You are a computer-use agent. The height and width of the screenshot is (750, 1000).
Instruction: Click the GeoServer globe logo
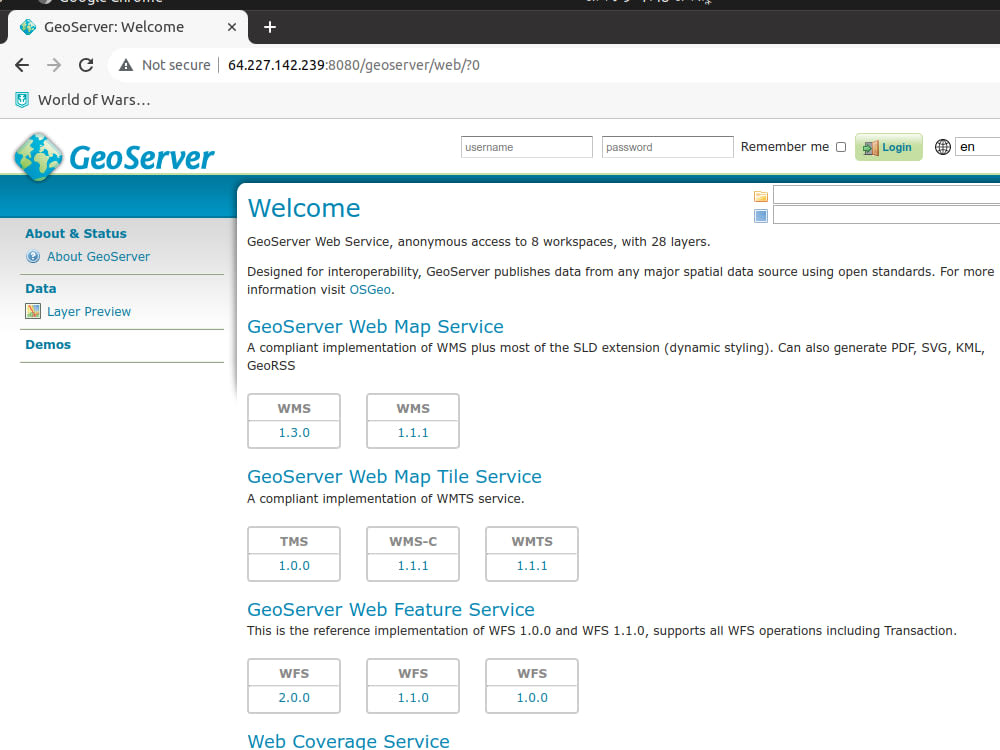(38, 157)
